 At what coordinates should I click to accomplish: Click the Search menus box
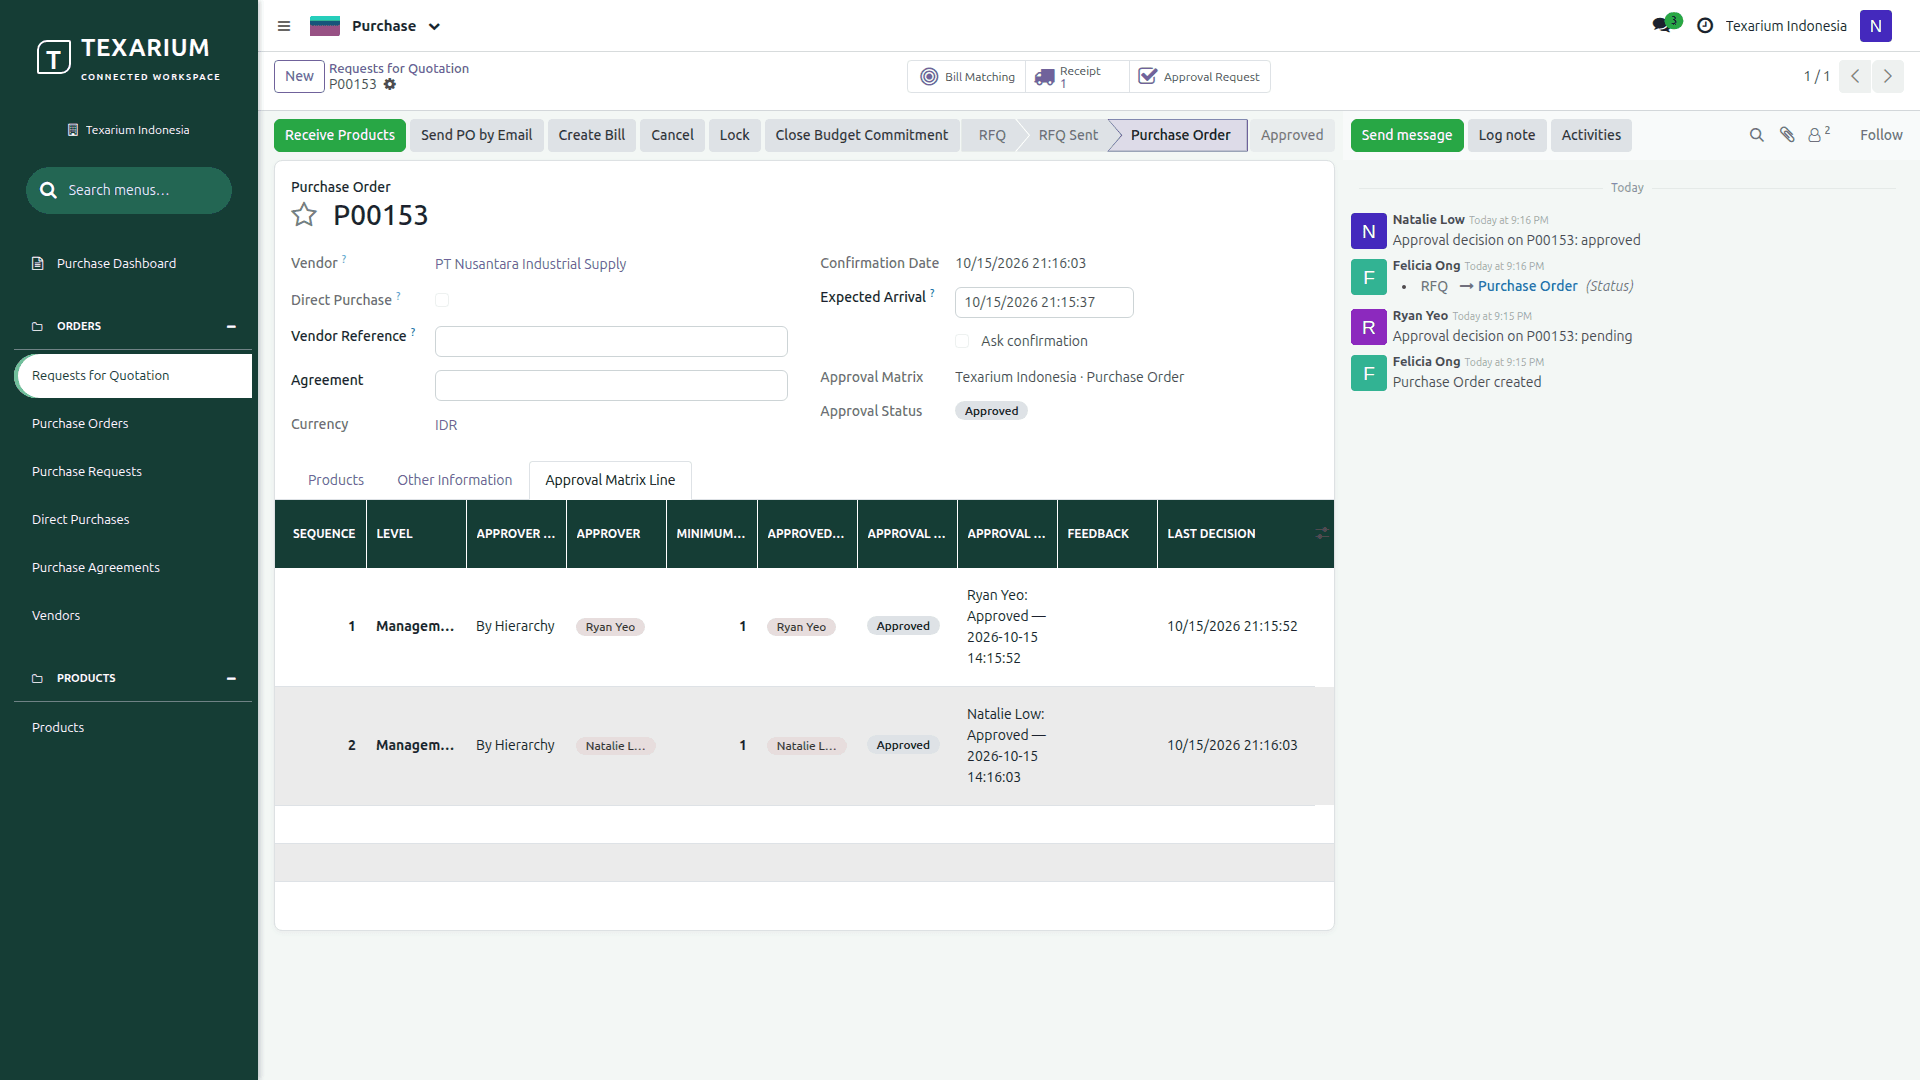tap(129, 190)
